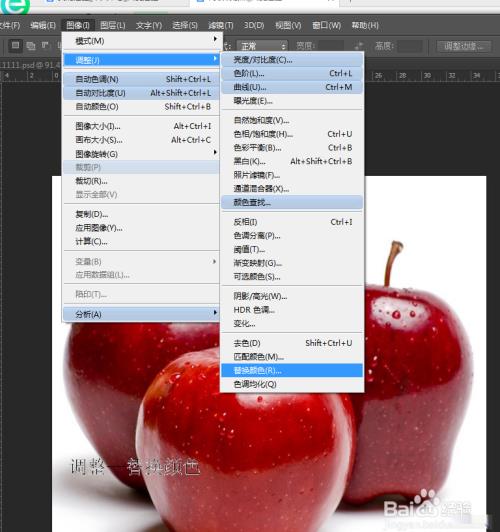This screenshot has height=532, width=500.
Task: Choose 裁切(R)... menu item
Action: 142,181
